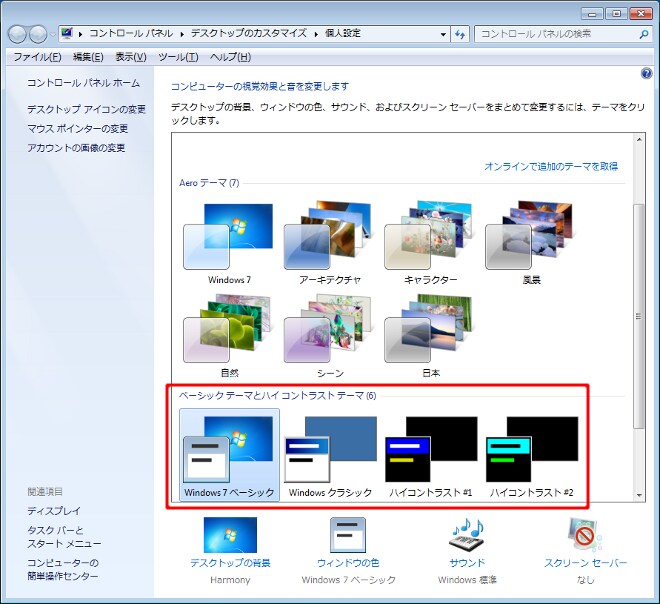
Task: Apply the ハイコントラスト #2 theme
Action: 531,455
